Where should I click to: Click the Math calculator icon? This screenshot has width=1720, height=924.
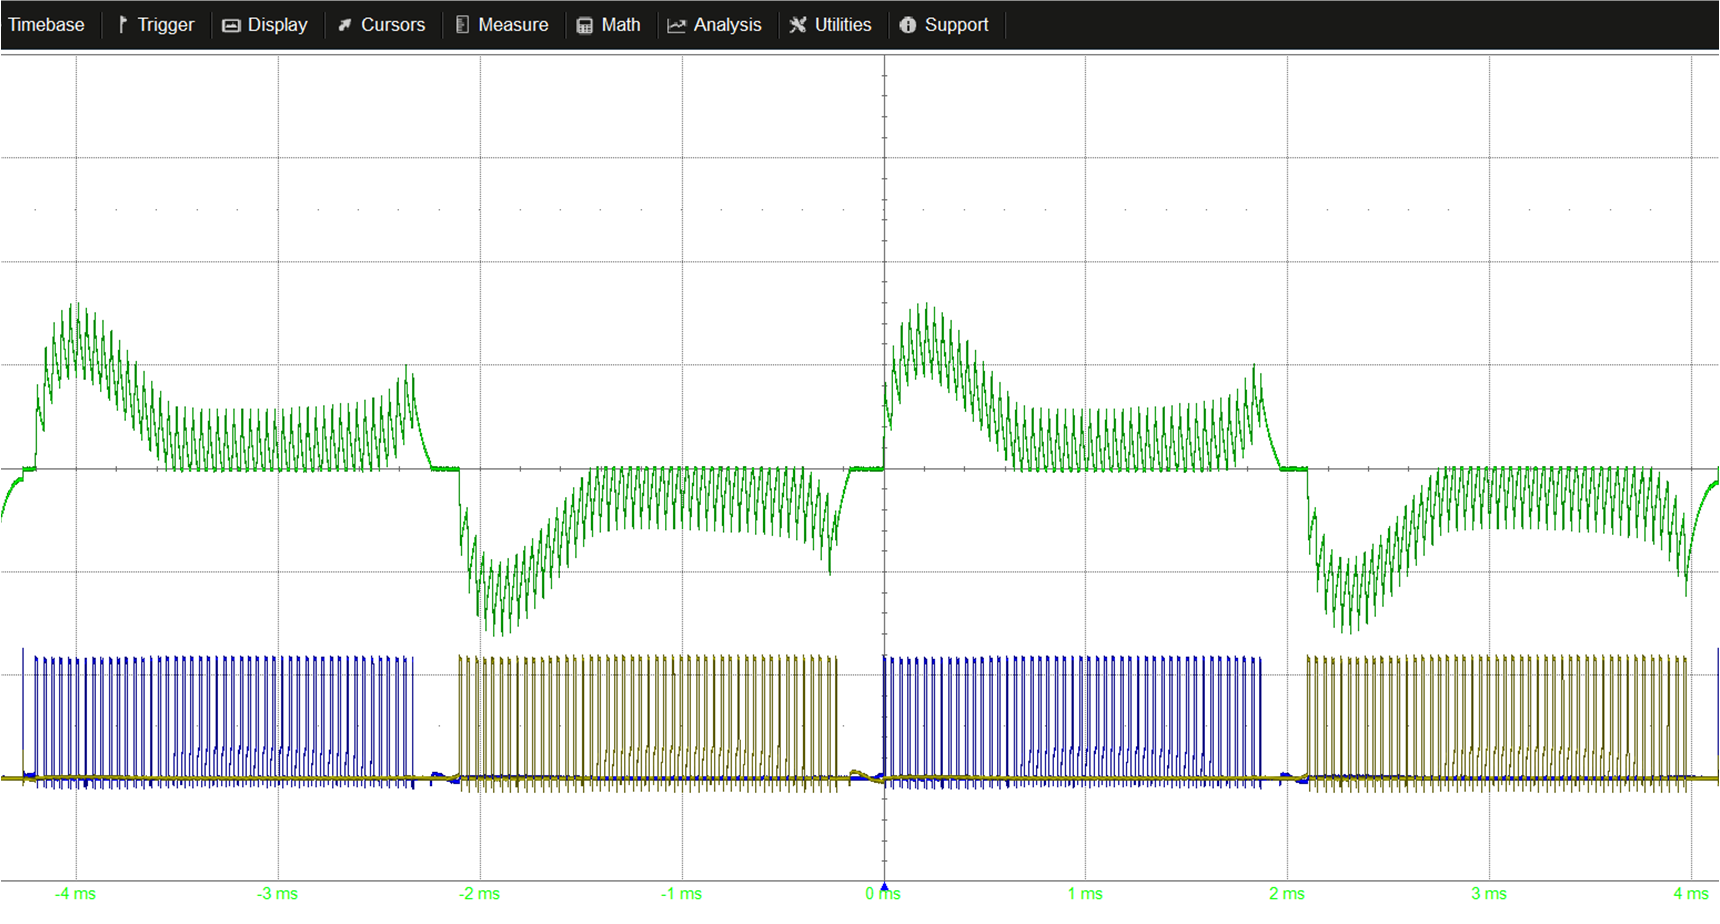(583, 25)
